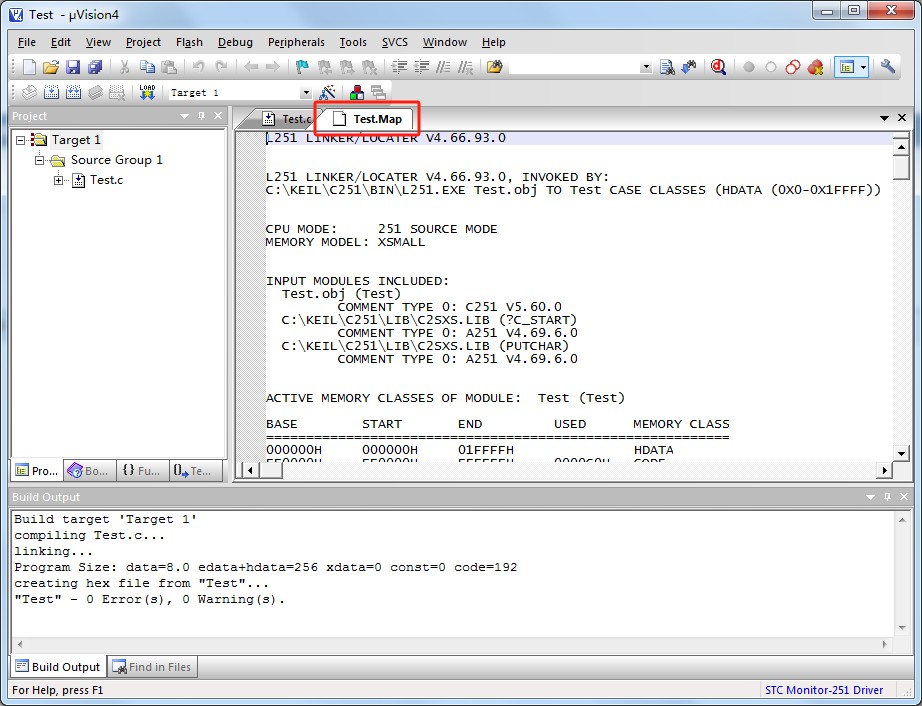Click the Incremental Find icon
922x706 pixels.
(x=689, y=67)
